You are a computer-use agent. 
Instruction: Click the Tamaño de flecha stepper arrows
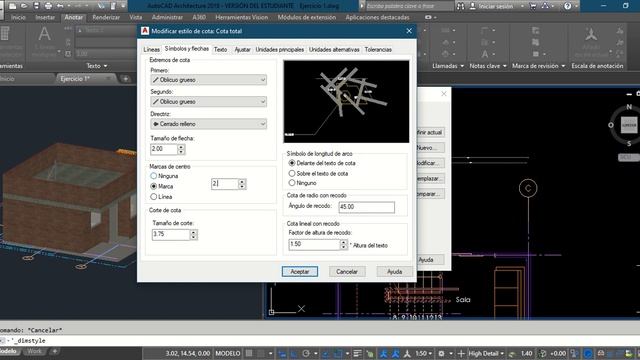181,149
